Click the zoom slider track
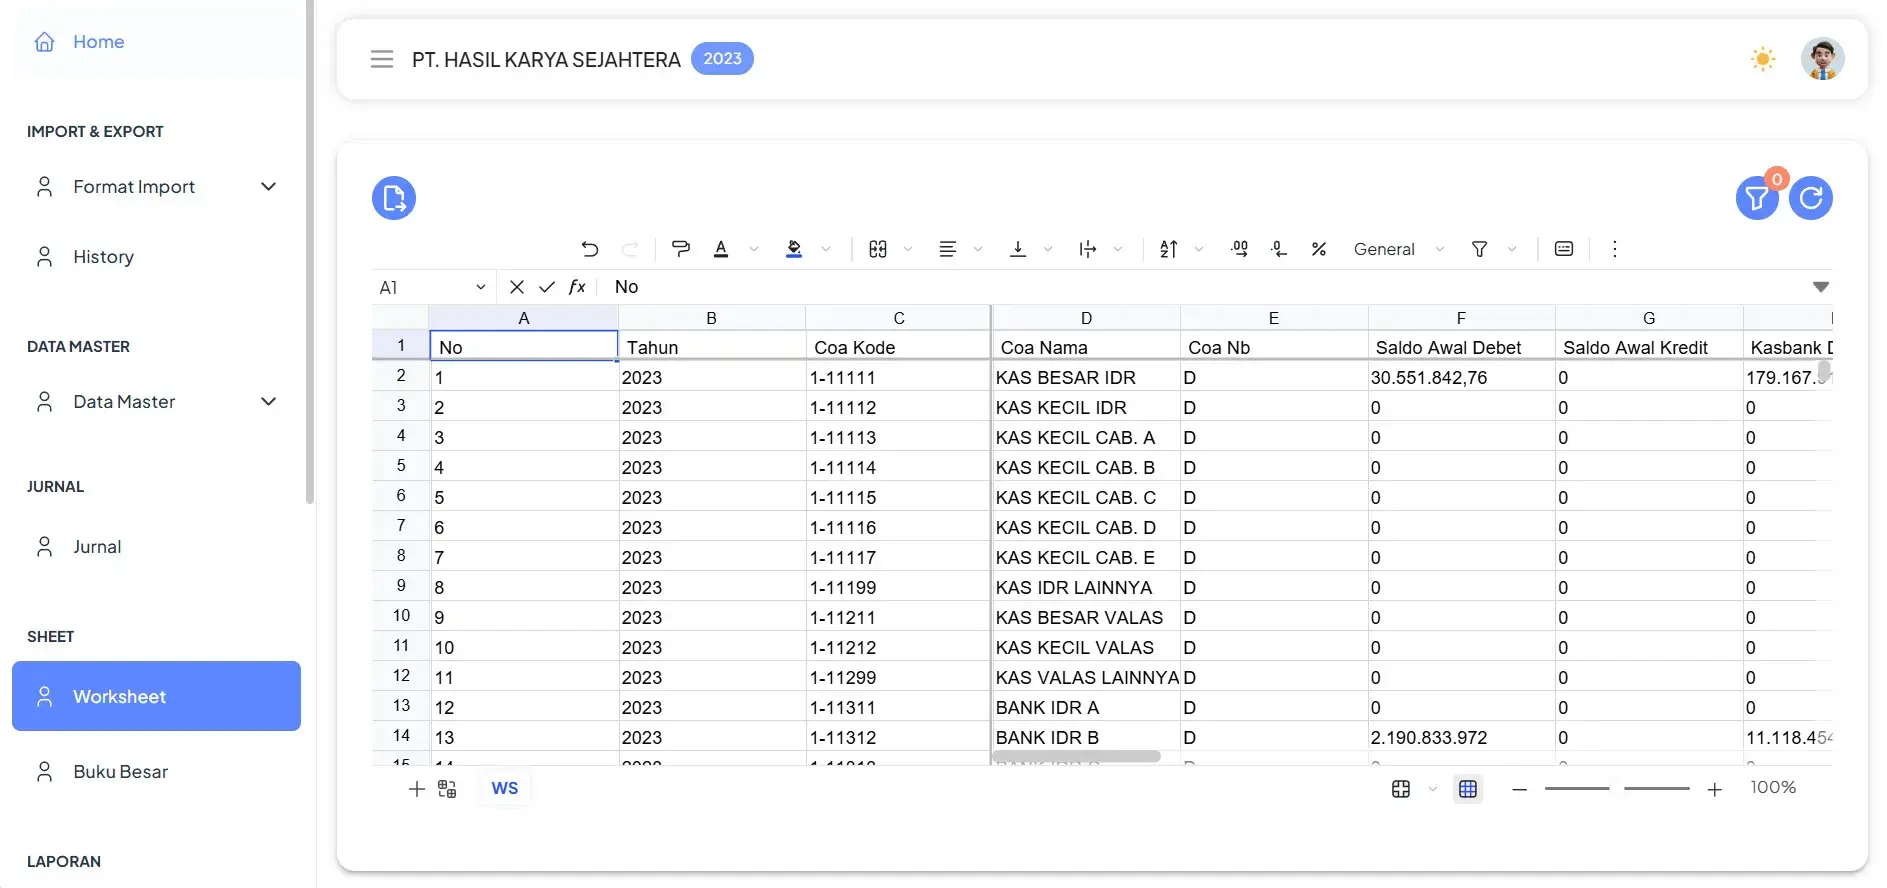This screenshot has height=888, width=1887. pos(1617,789)
